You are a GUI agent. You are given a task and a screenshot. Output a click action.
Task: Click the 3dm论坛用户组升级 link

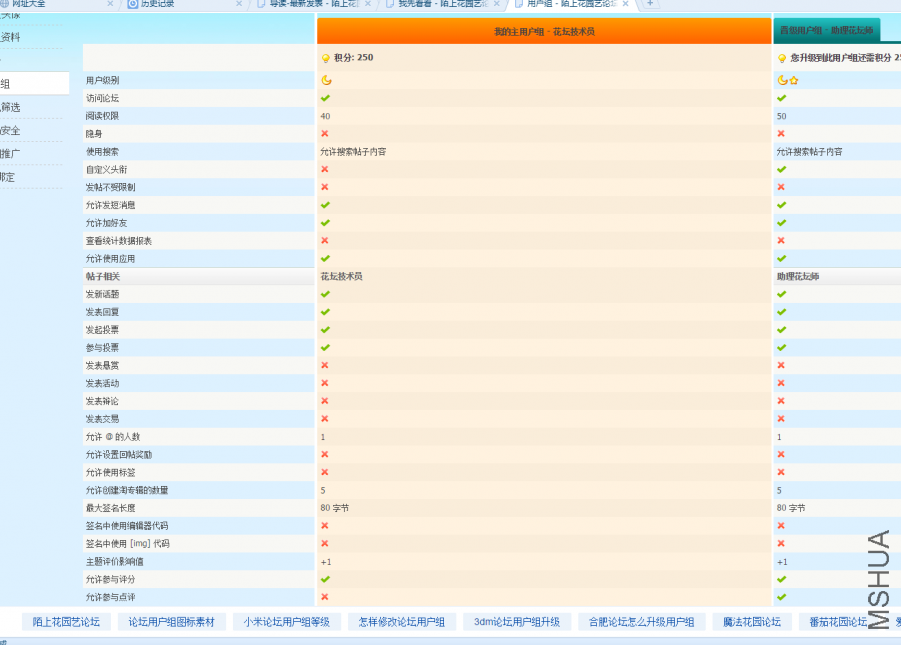[517, 622]
